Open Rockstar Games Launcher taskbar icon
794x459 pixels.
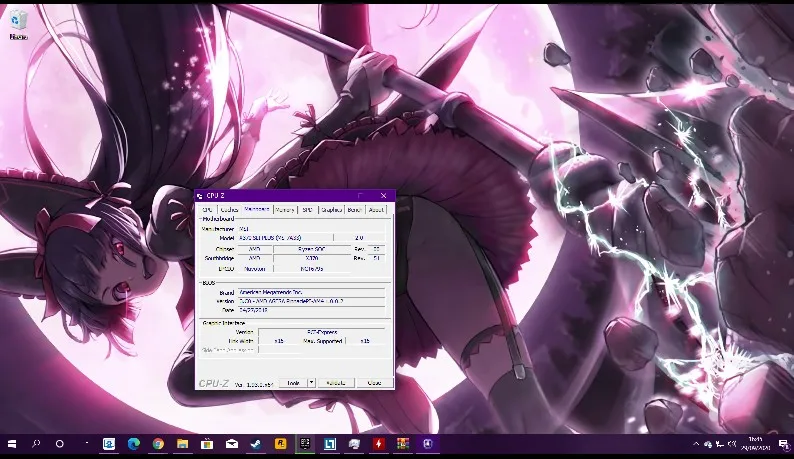[281, 443]
